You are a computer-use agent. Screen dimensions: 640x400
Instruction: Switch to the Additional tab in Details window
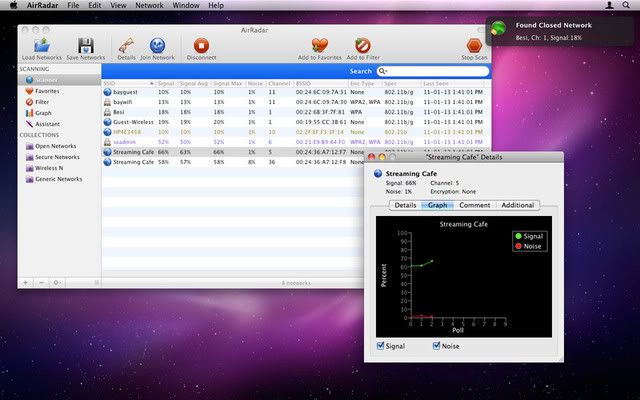[x=517, y=205]
